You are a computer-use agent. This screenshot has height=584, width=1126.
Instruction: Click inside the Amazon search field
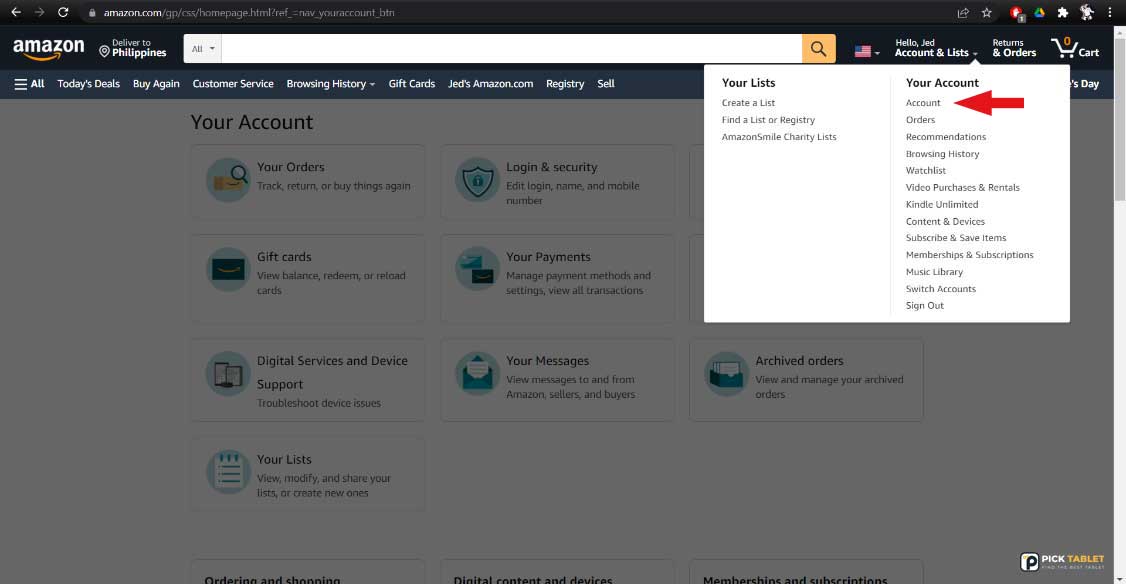[x=510, y=49]
